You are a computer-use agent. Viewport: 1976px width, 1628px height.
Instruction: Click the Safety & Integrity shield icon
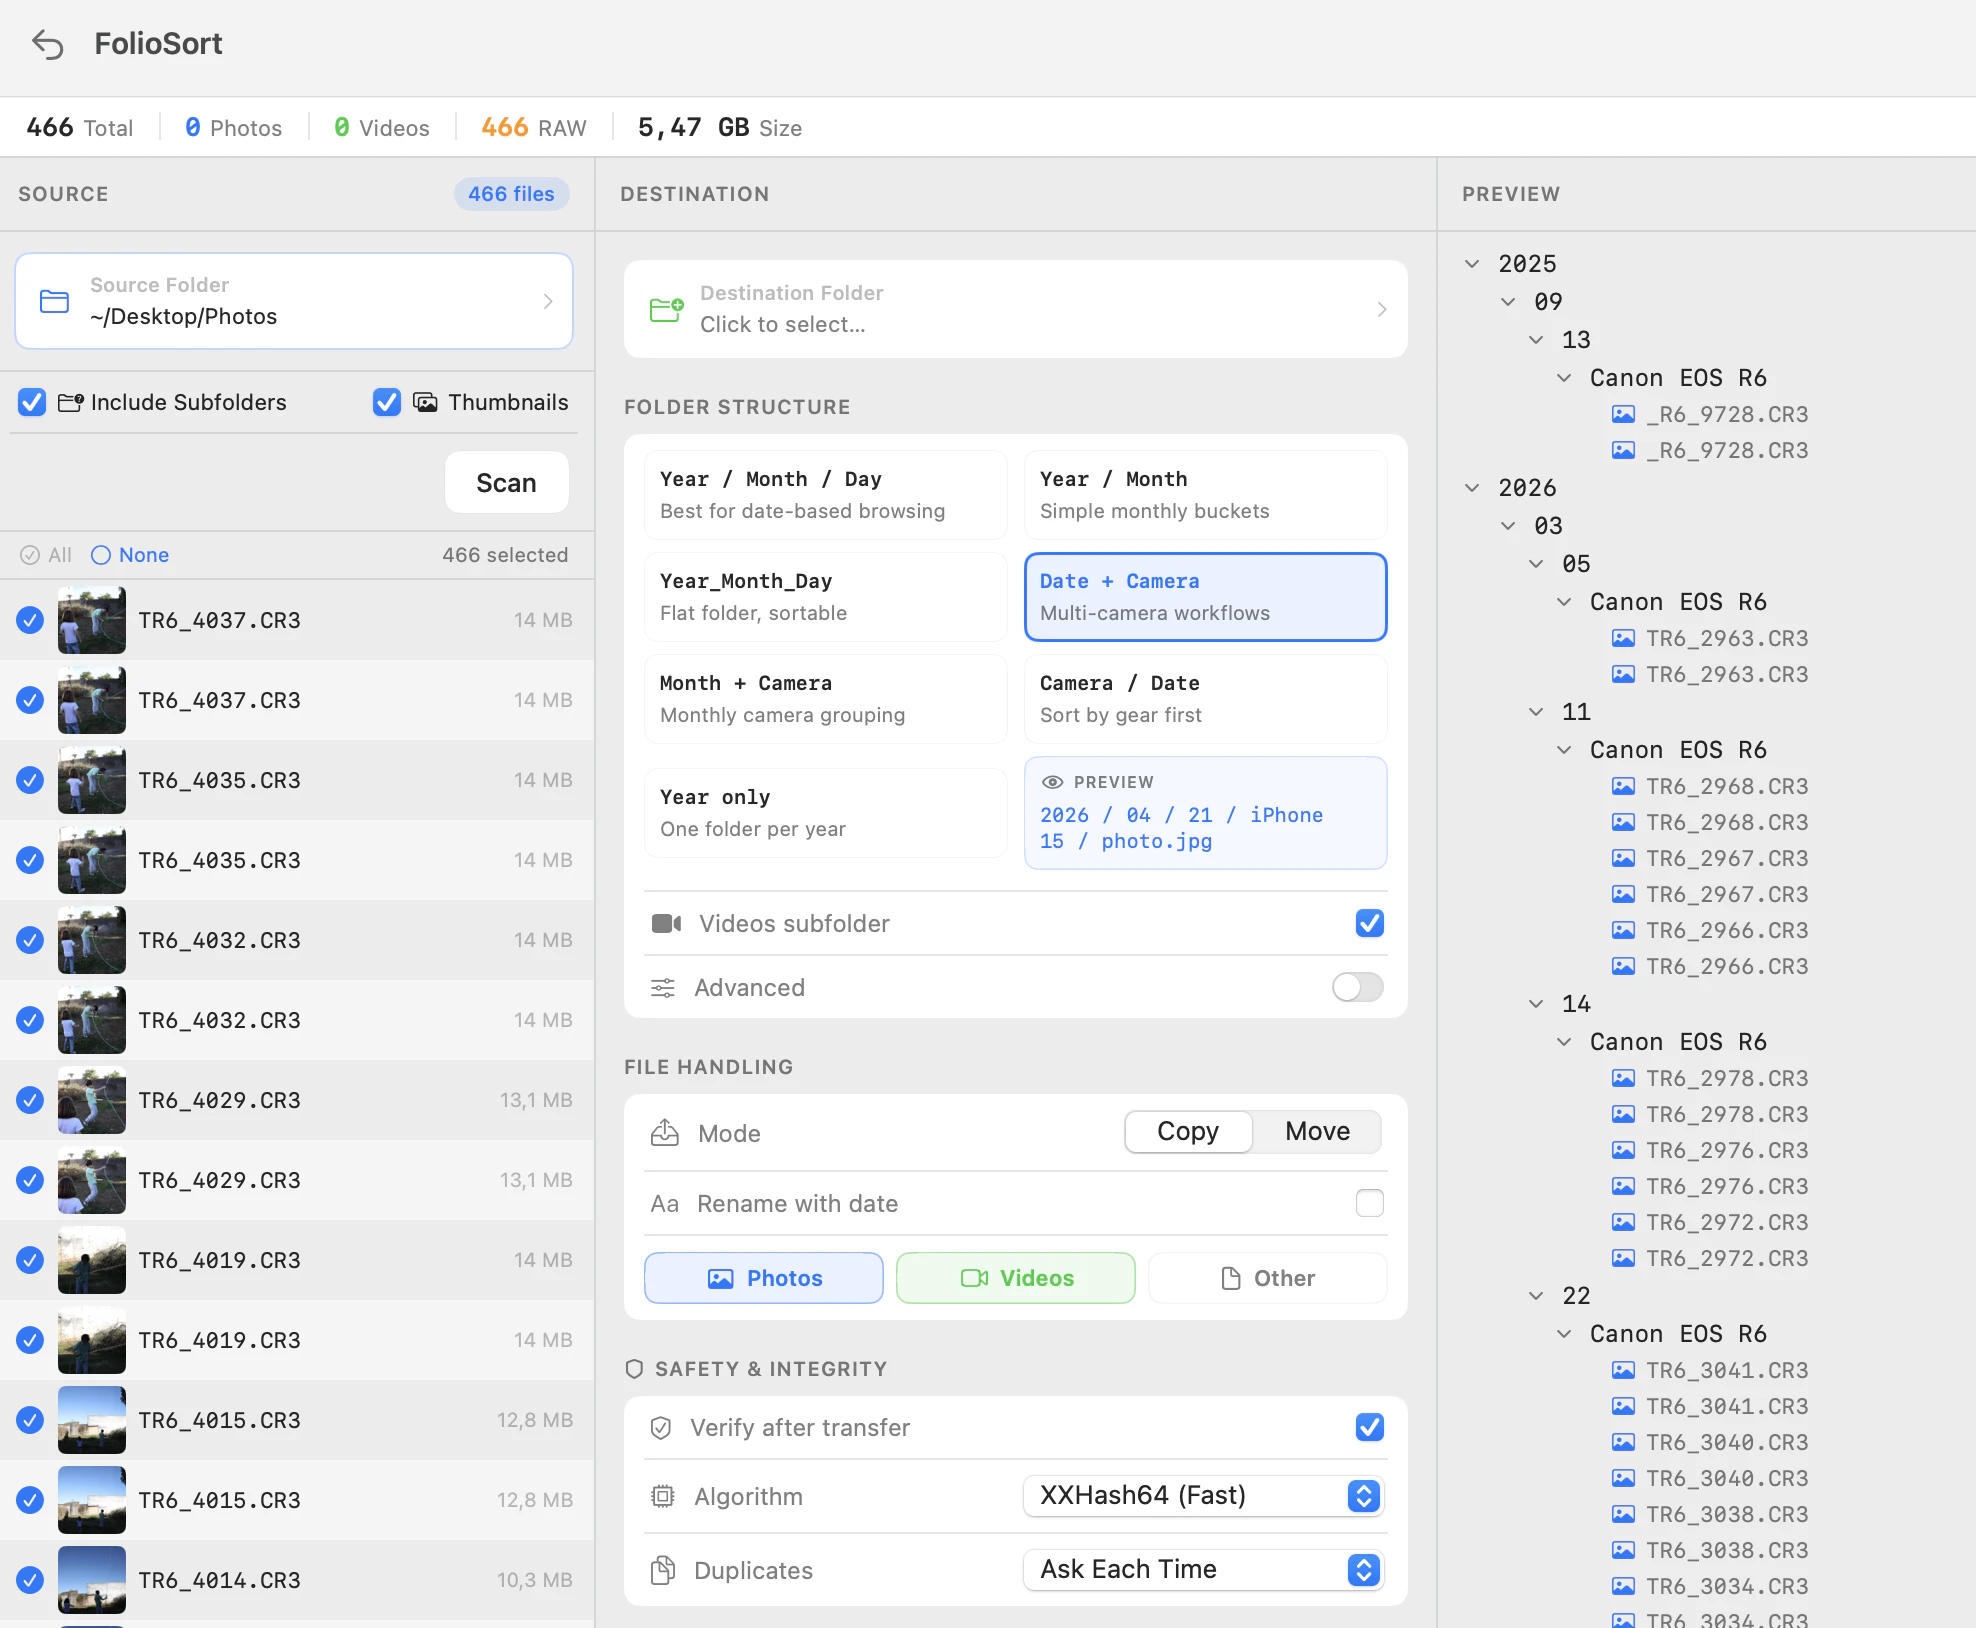click(x=634, y=1369)
